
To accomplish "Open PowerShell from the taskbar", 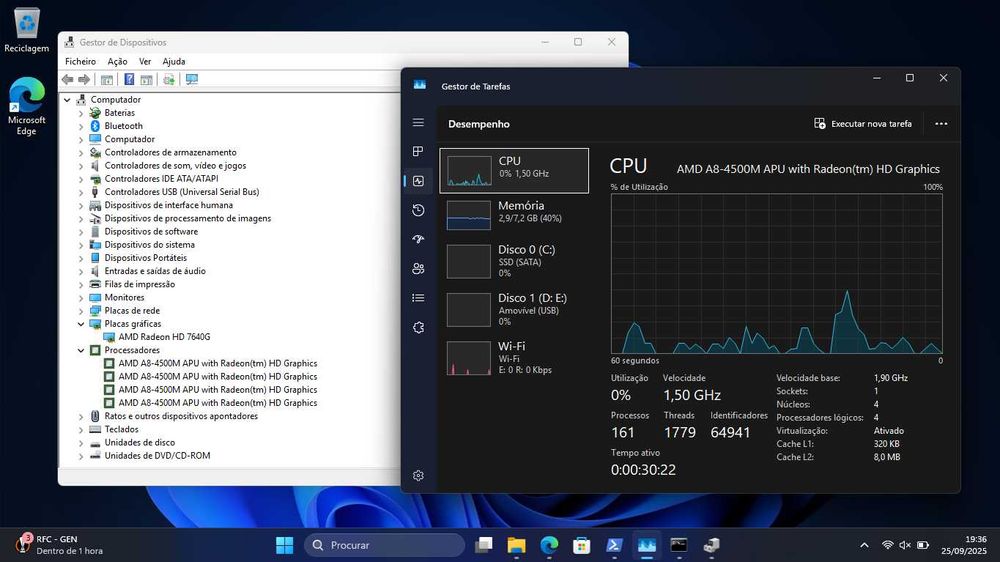I will click(x=614, y=545).
